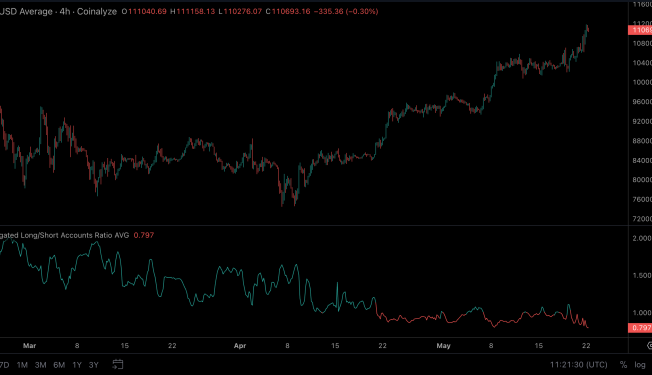Click the red current price tag on price axis
This screenshot has height=375, width=652.
[x=640, y=30]
